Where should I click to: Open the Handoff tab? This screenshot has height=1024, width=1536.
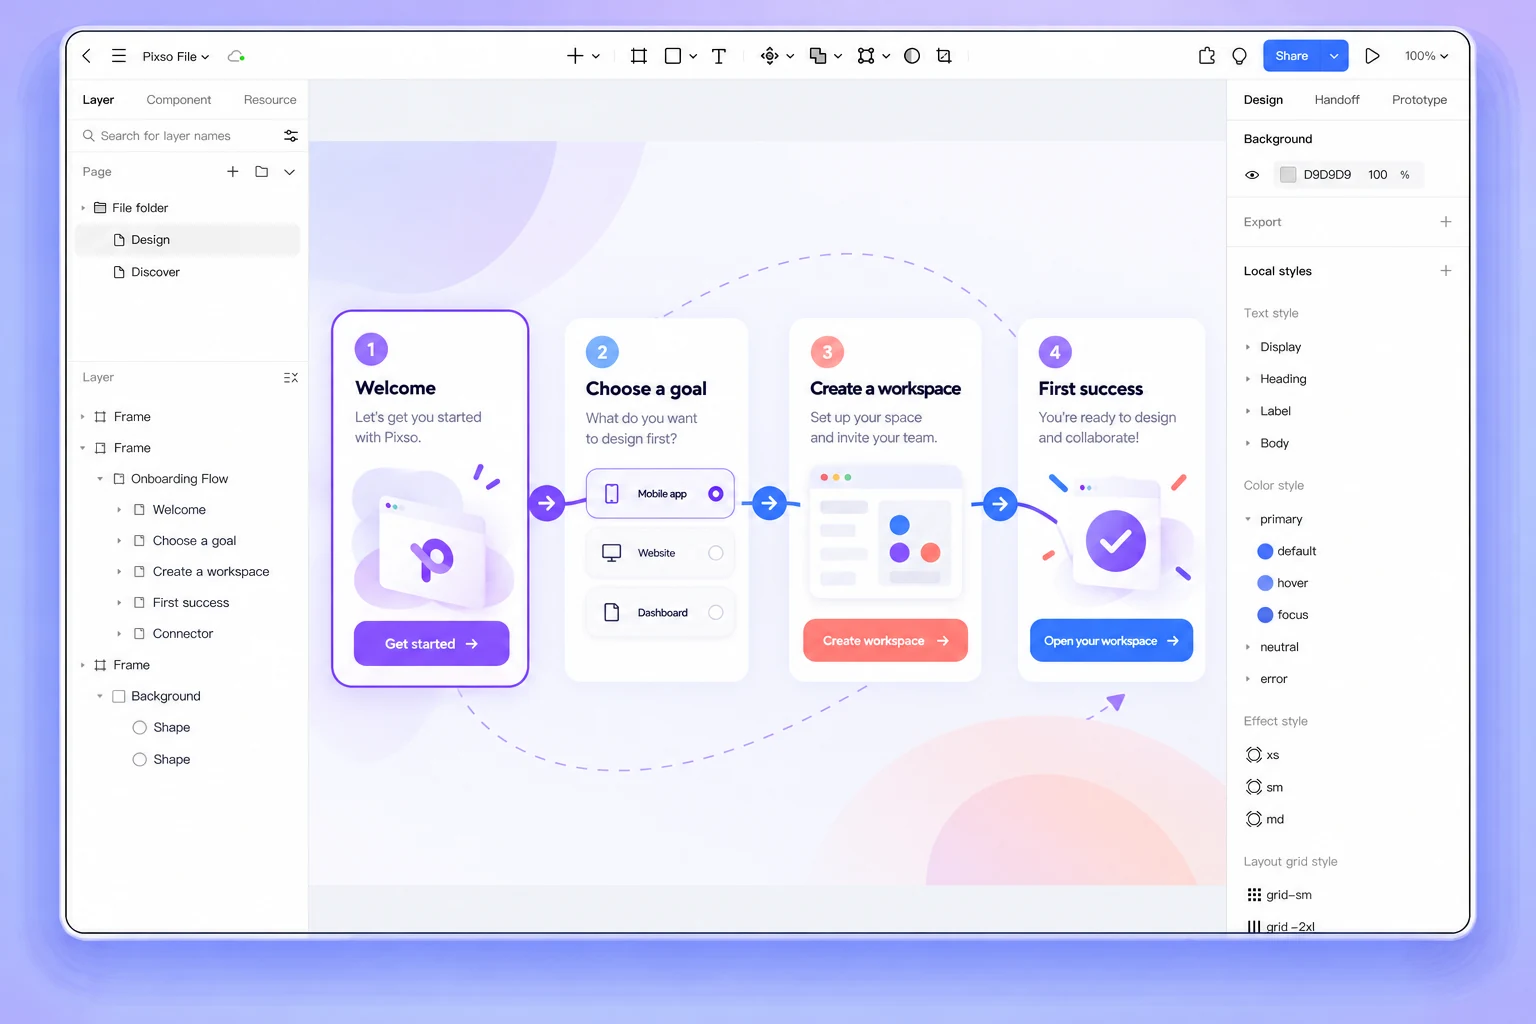click(1337, 100)
